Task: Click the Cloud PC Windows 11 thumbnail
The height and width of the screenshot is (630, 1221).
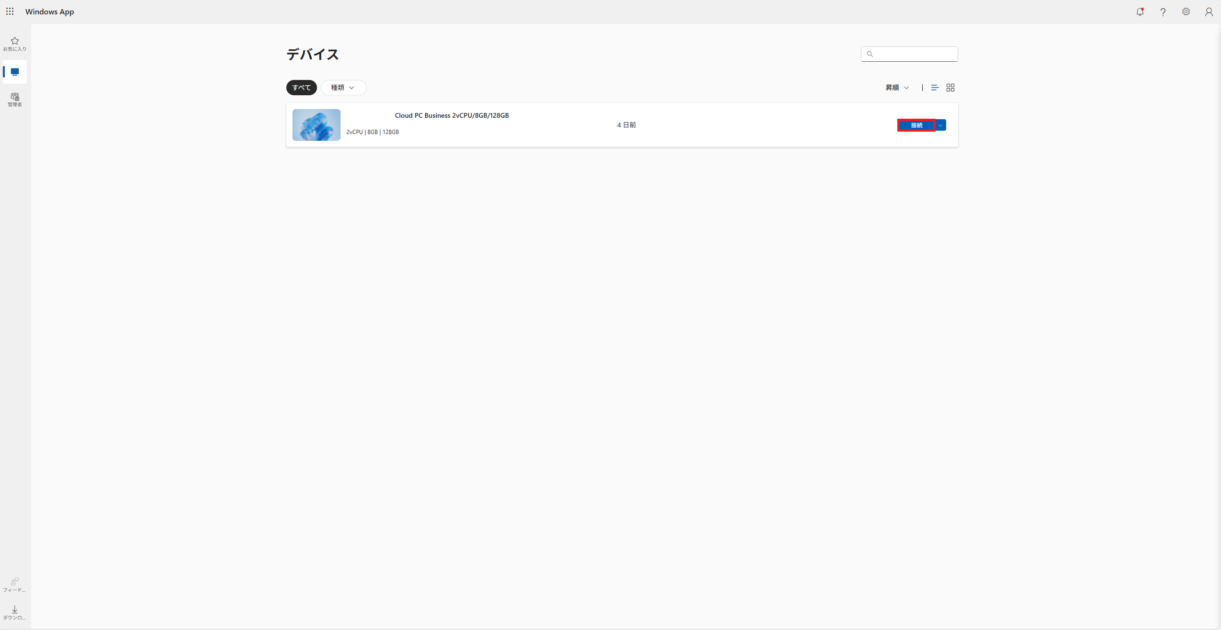Action: (x=316, y=125)
